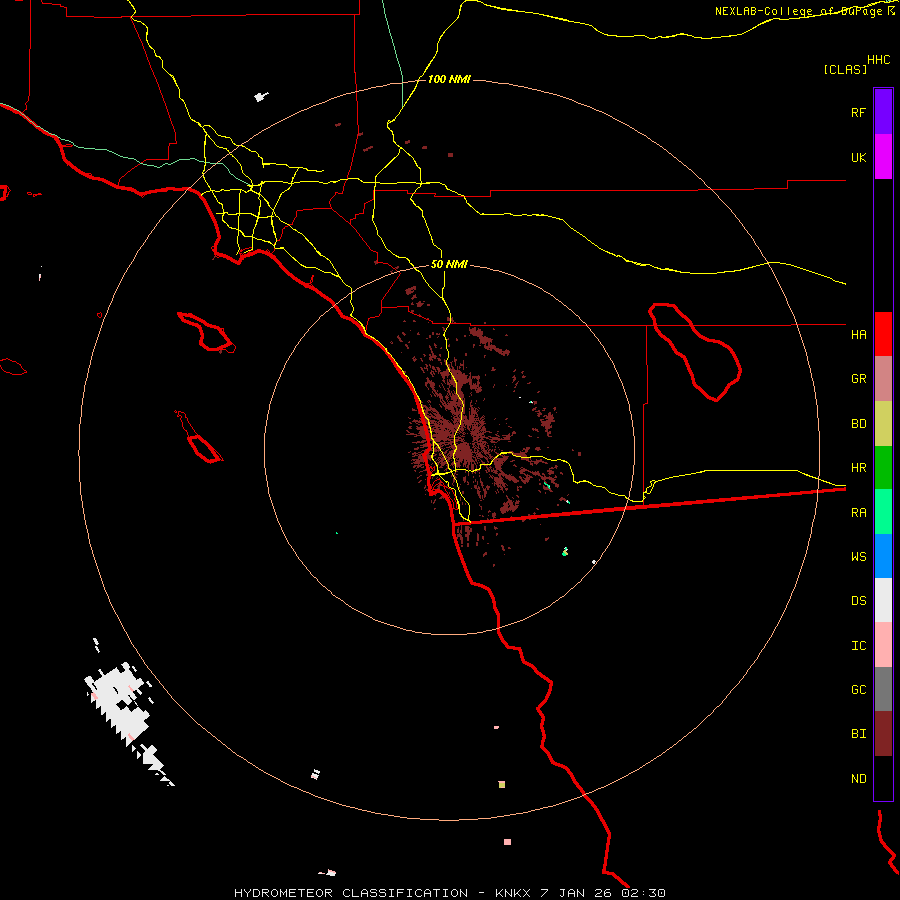900x900 pixels.
Task: Click the ND black legend swatch
Action: [883, 778]
